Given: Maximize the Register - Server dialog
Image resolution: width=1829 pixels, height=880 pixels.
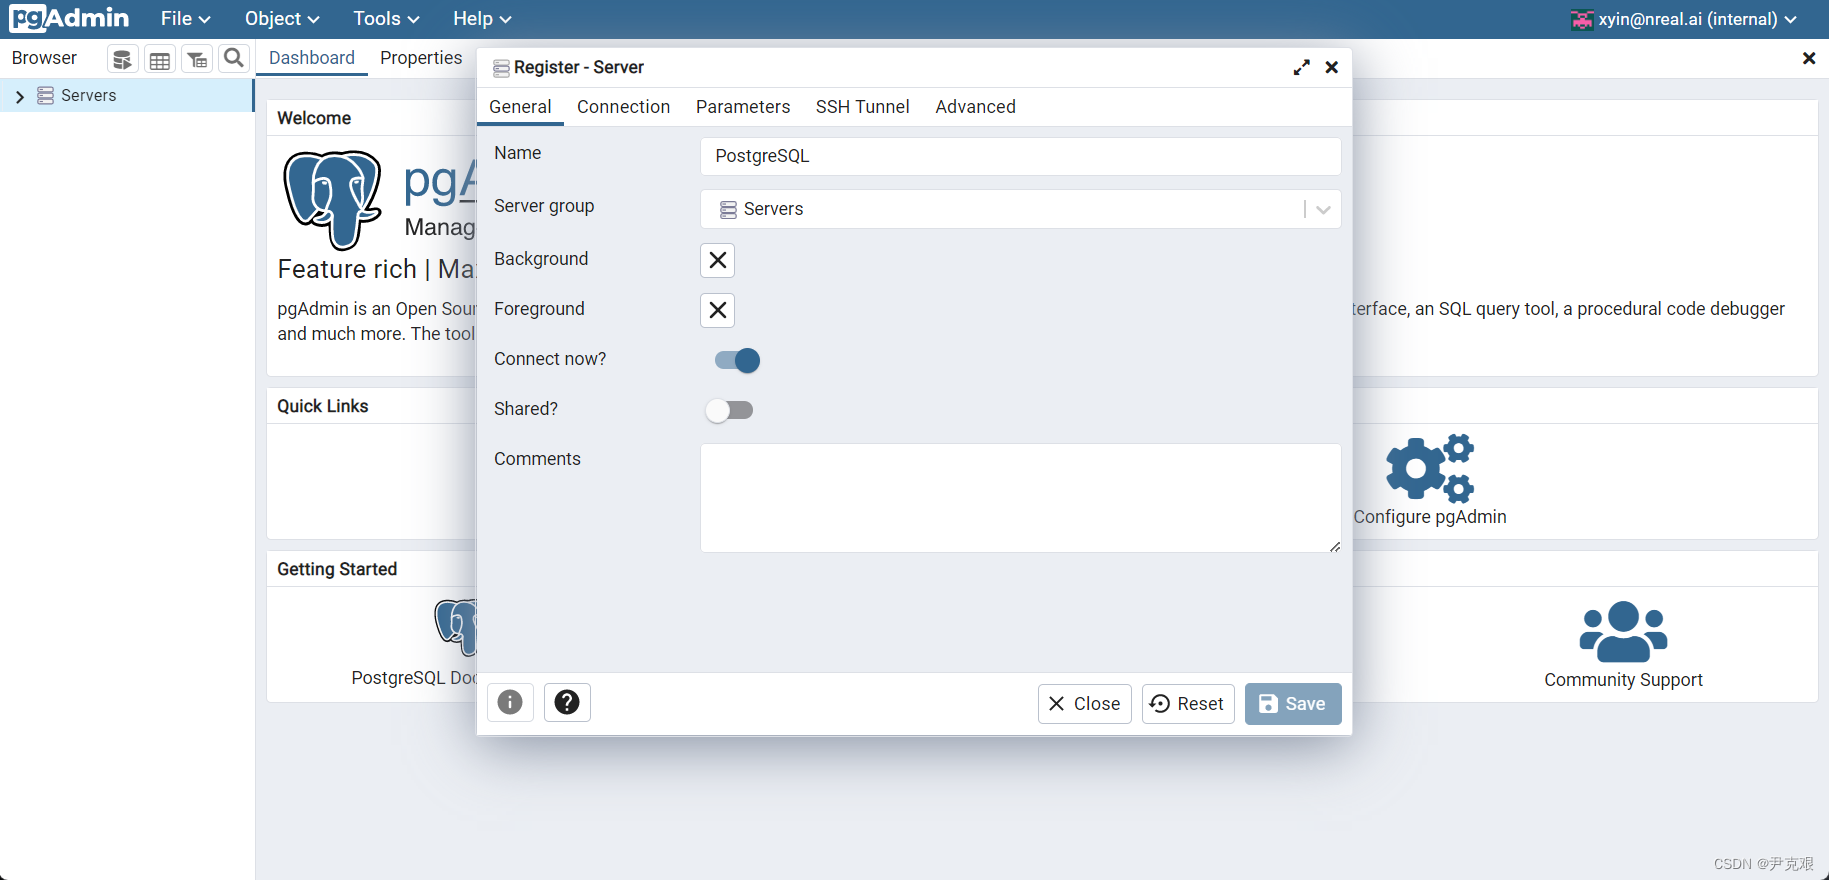Looking at the screenshot, I should pyautogui.click(x=1301, y=67).
